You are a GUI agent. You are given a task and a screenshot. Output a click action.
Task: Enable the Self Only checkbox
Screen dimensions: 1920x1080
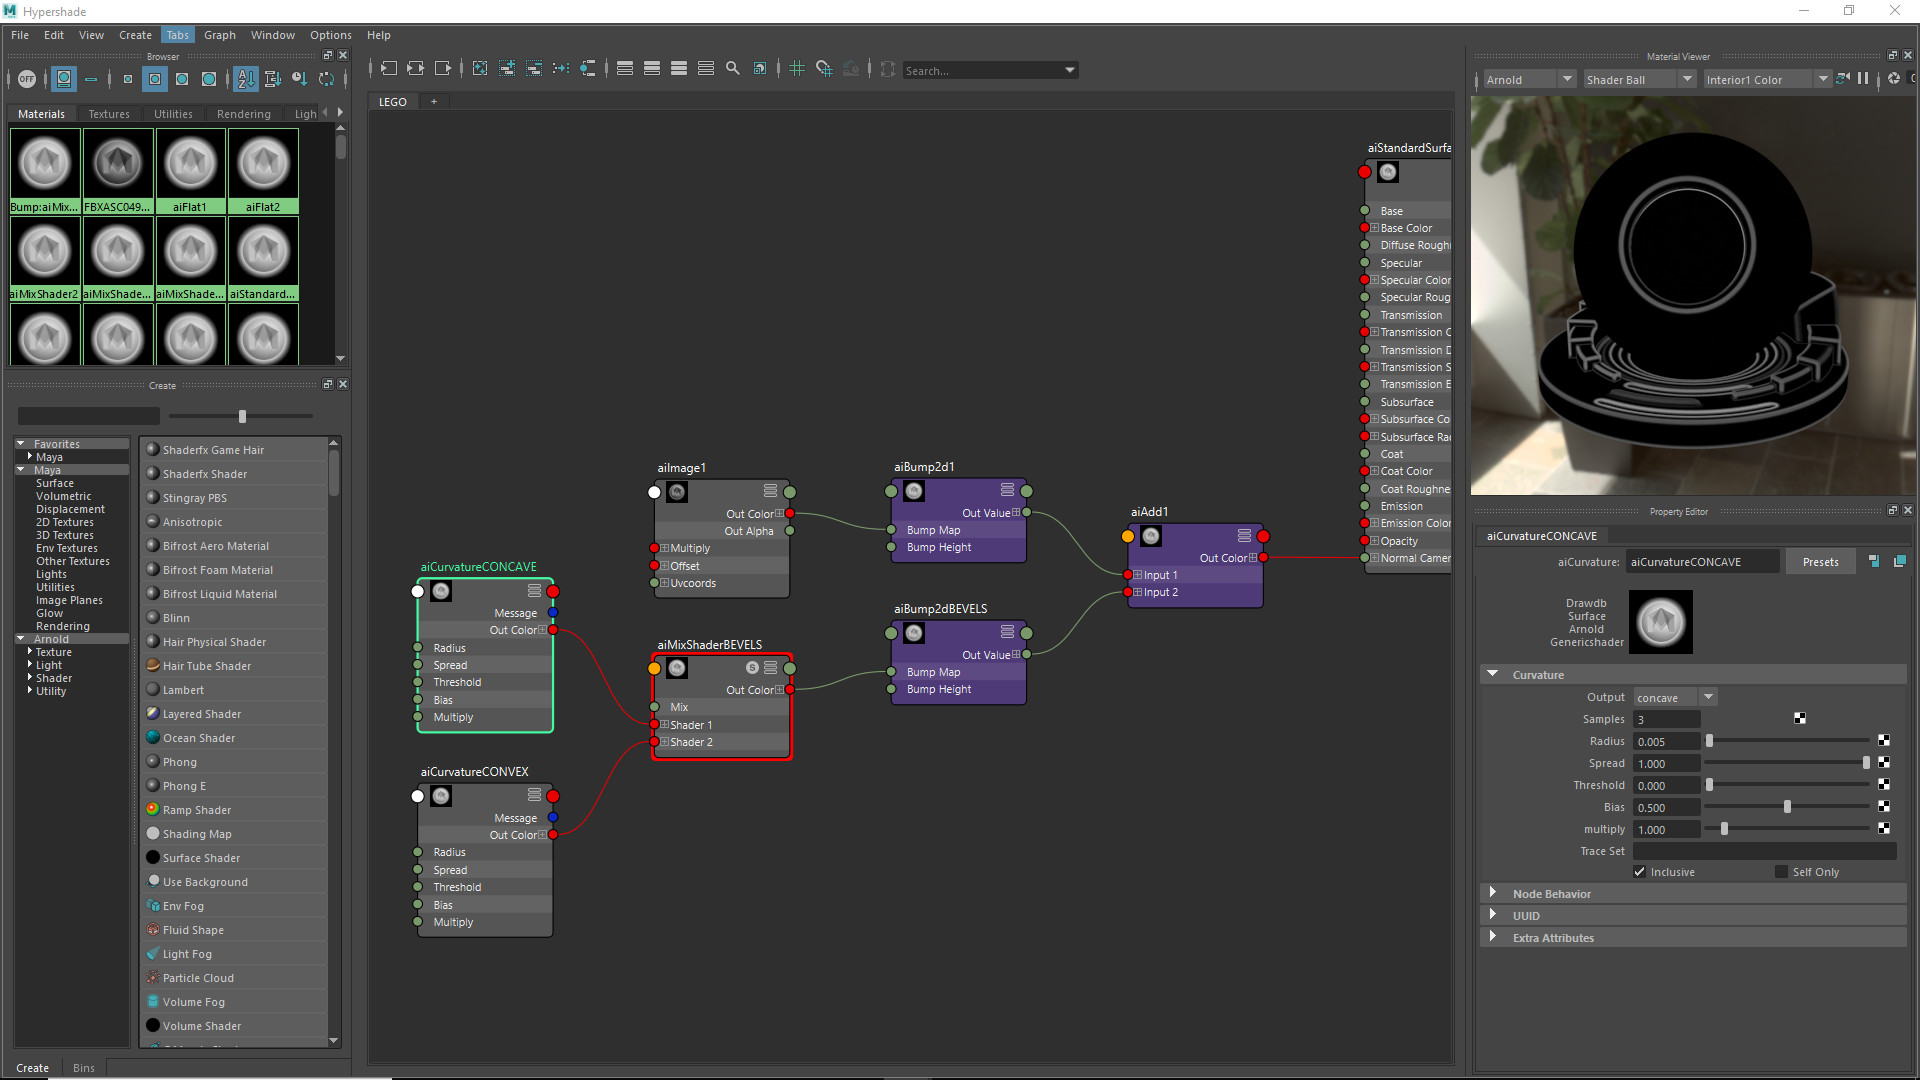click(x=1781, y=872)
